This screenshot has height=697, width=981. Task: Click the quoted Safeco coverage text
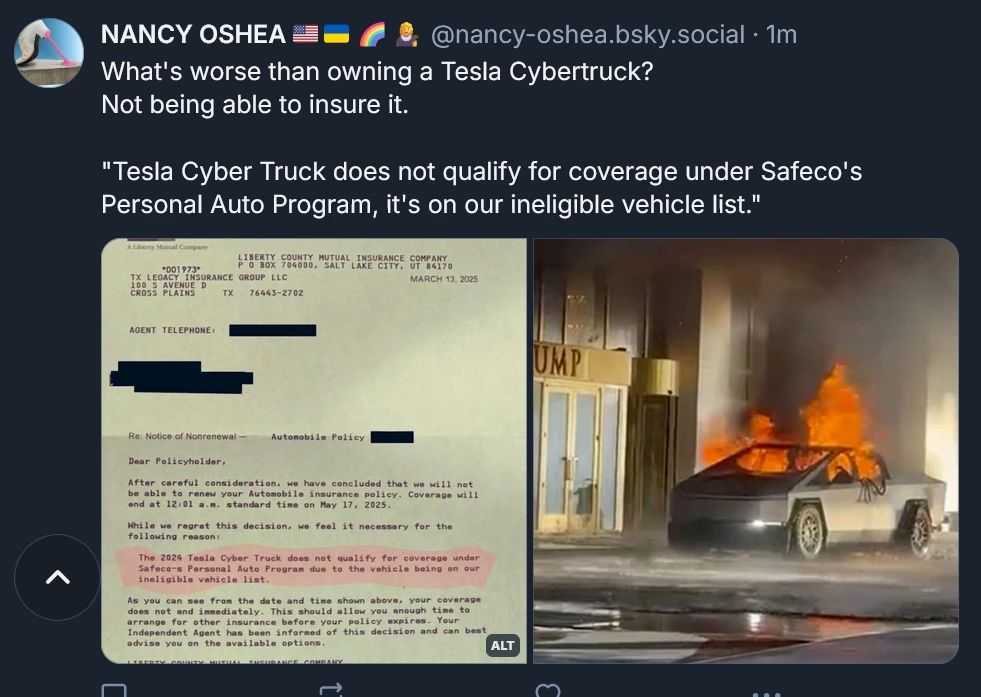pos(482,188)
